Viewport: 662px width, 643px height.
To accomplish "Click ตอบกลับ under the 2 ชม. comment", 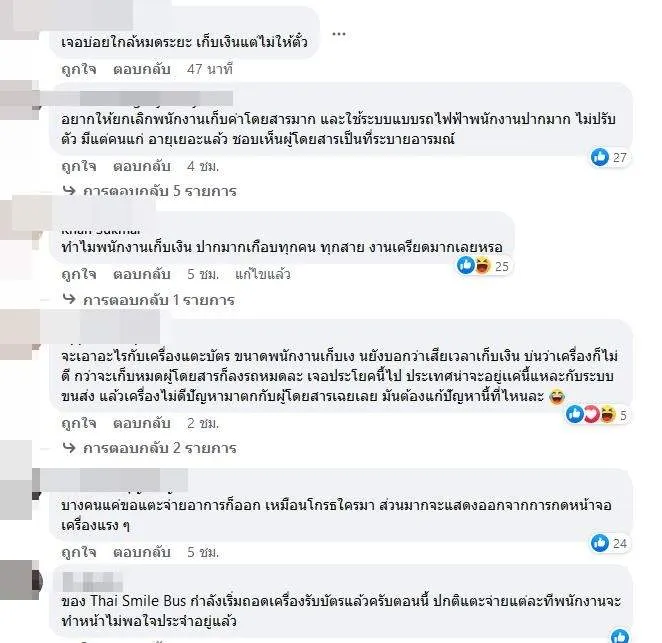I will click(x=142, y=423).
